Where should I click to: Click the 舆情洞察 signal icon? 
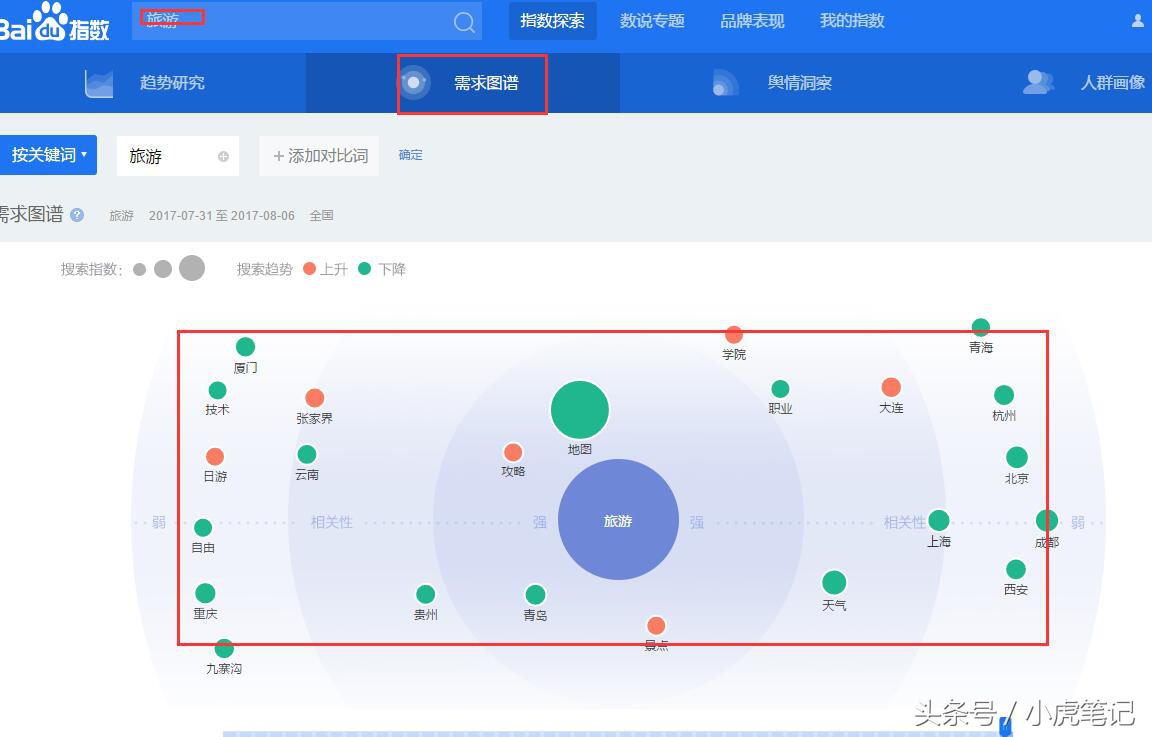(725, 82)
